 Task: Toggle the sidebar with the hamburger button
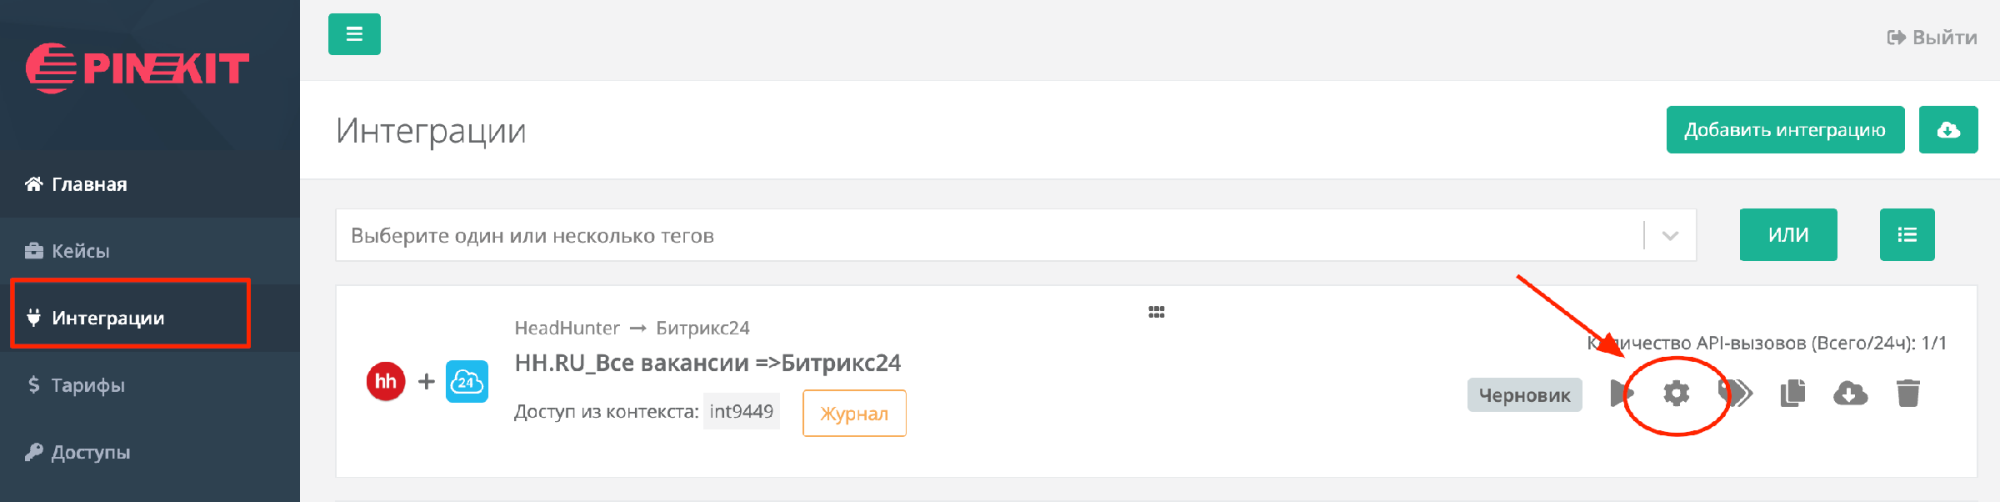tap(354, 34)
